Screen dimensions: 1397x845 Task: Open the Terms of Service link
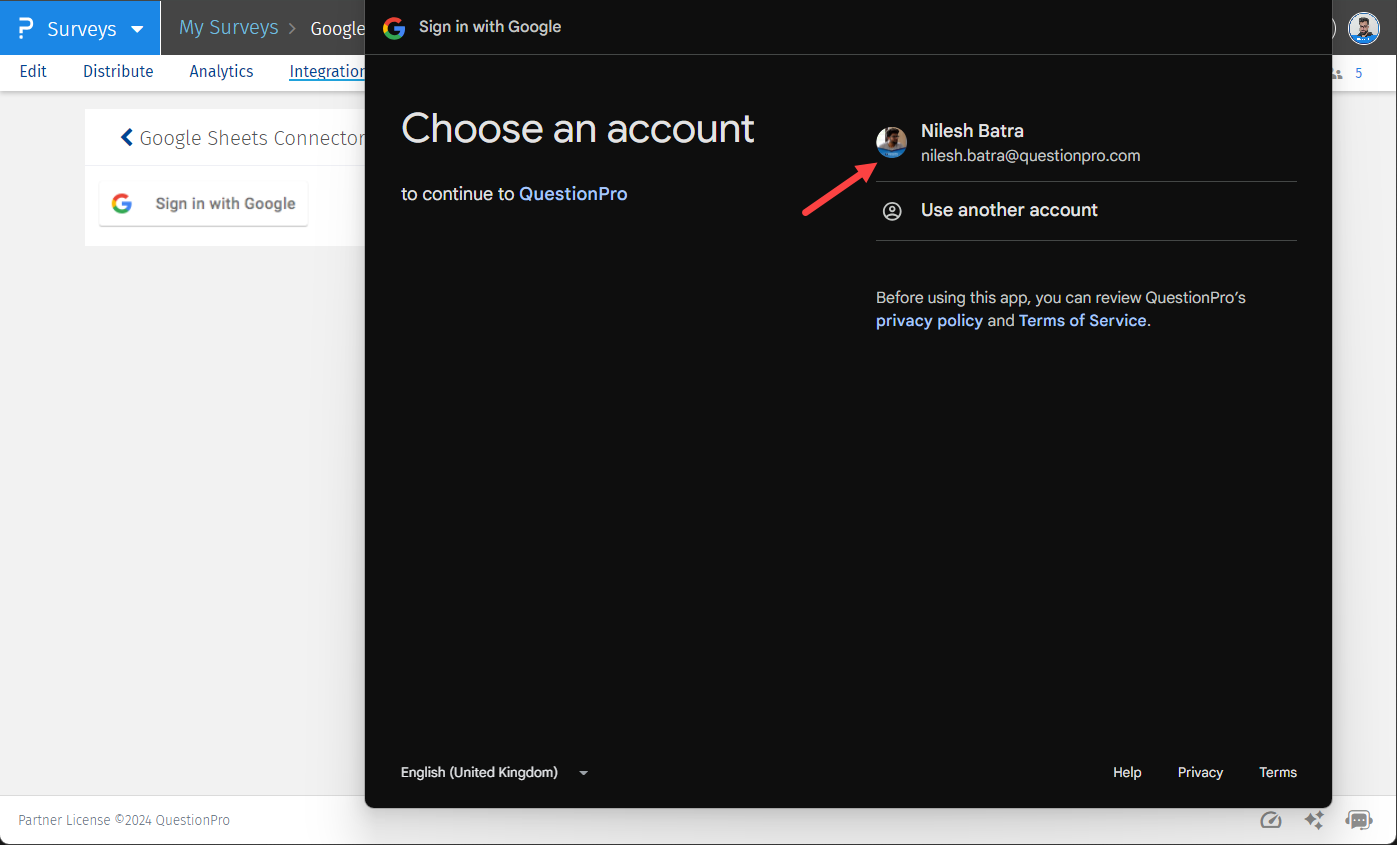[1082, 321]
